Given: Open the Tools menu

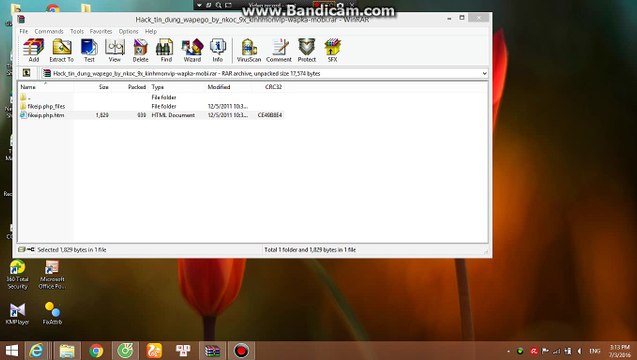Looking at the screenshot, I should click(x=77, y=31).
